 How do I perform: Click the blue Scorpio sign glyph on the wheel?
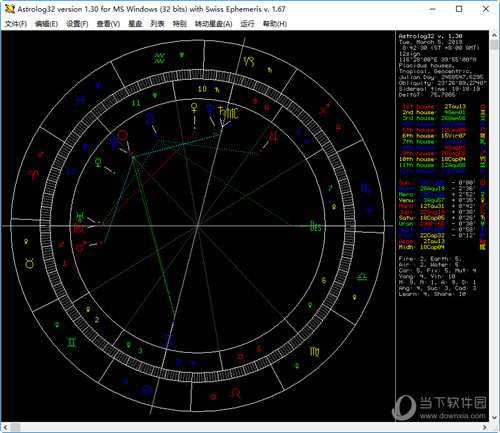(365, 188)
